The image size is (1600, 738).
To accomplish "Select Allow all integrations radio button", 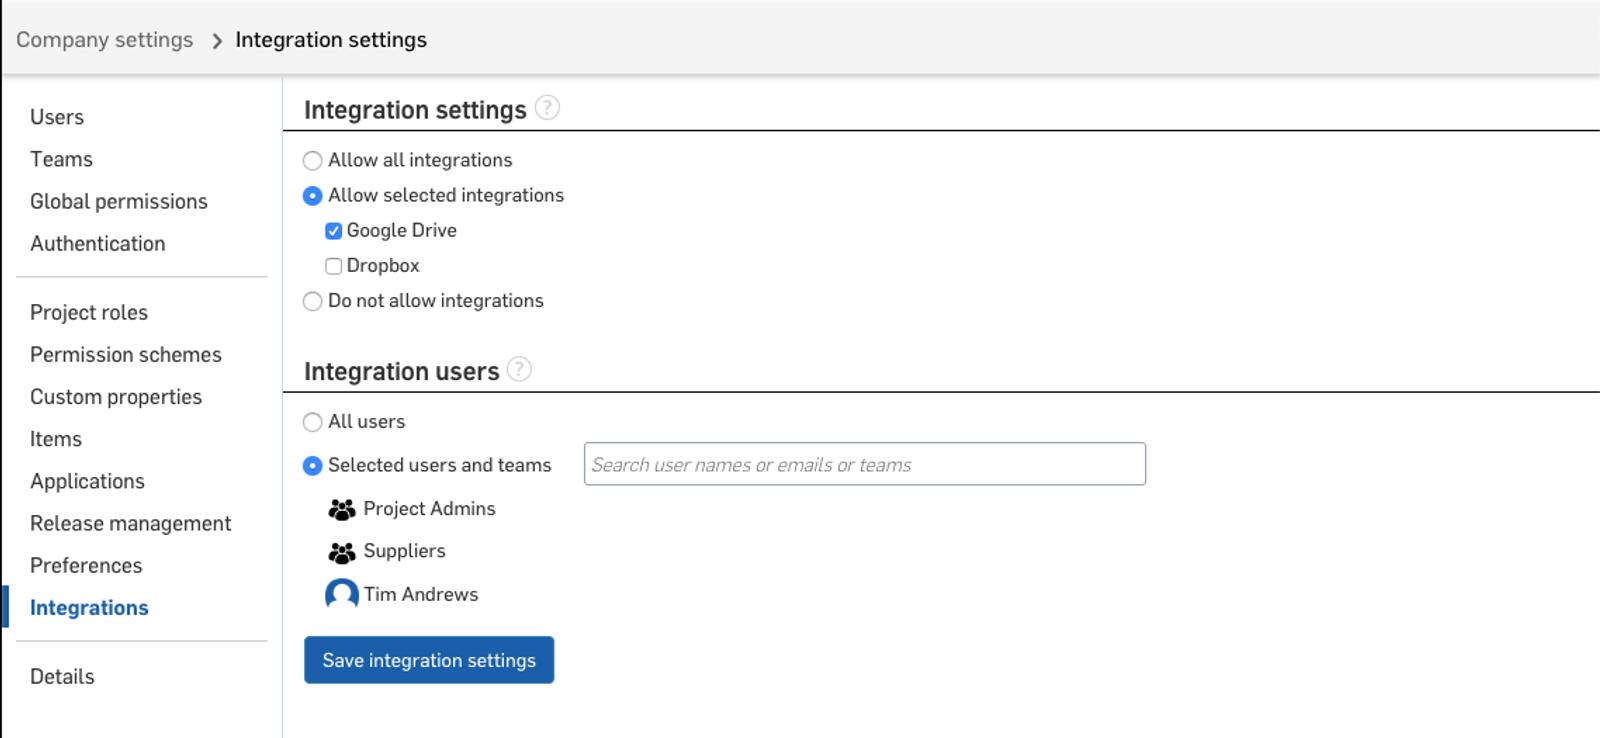I will (313, 161).
